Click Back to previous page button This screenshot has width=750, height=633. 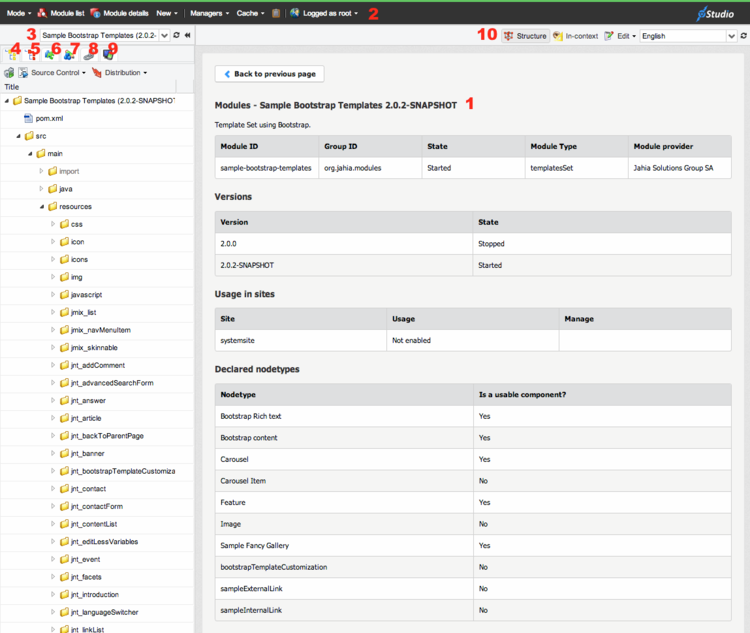click(269, 74)
